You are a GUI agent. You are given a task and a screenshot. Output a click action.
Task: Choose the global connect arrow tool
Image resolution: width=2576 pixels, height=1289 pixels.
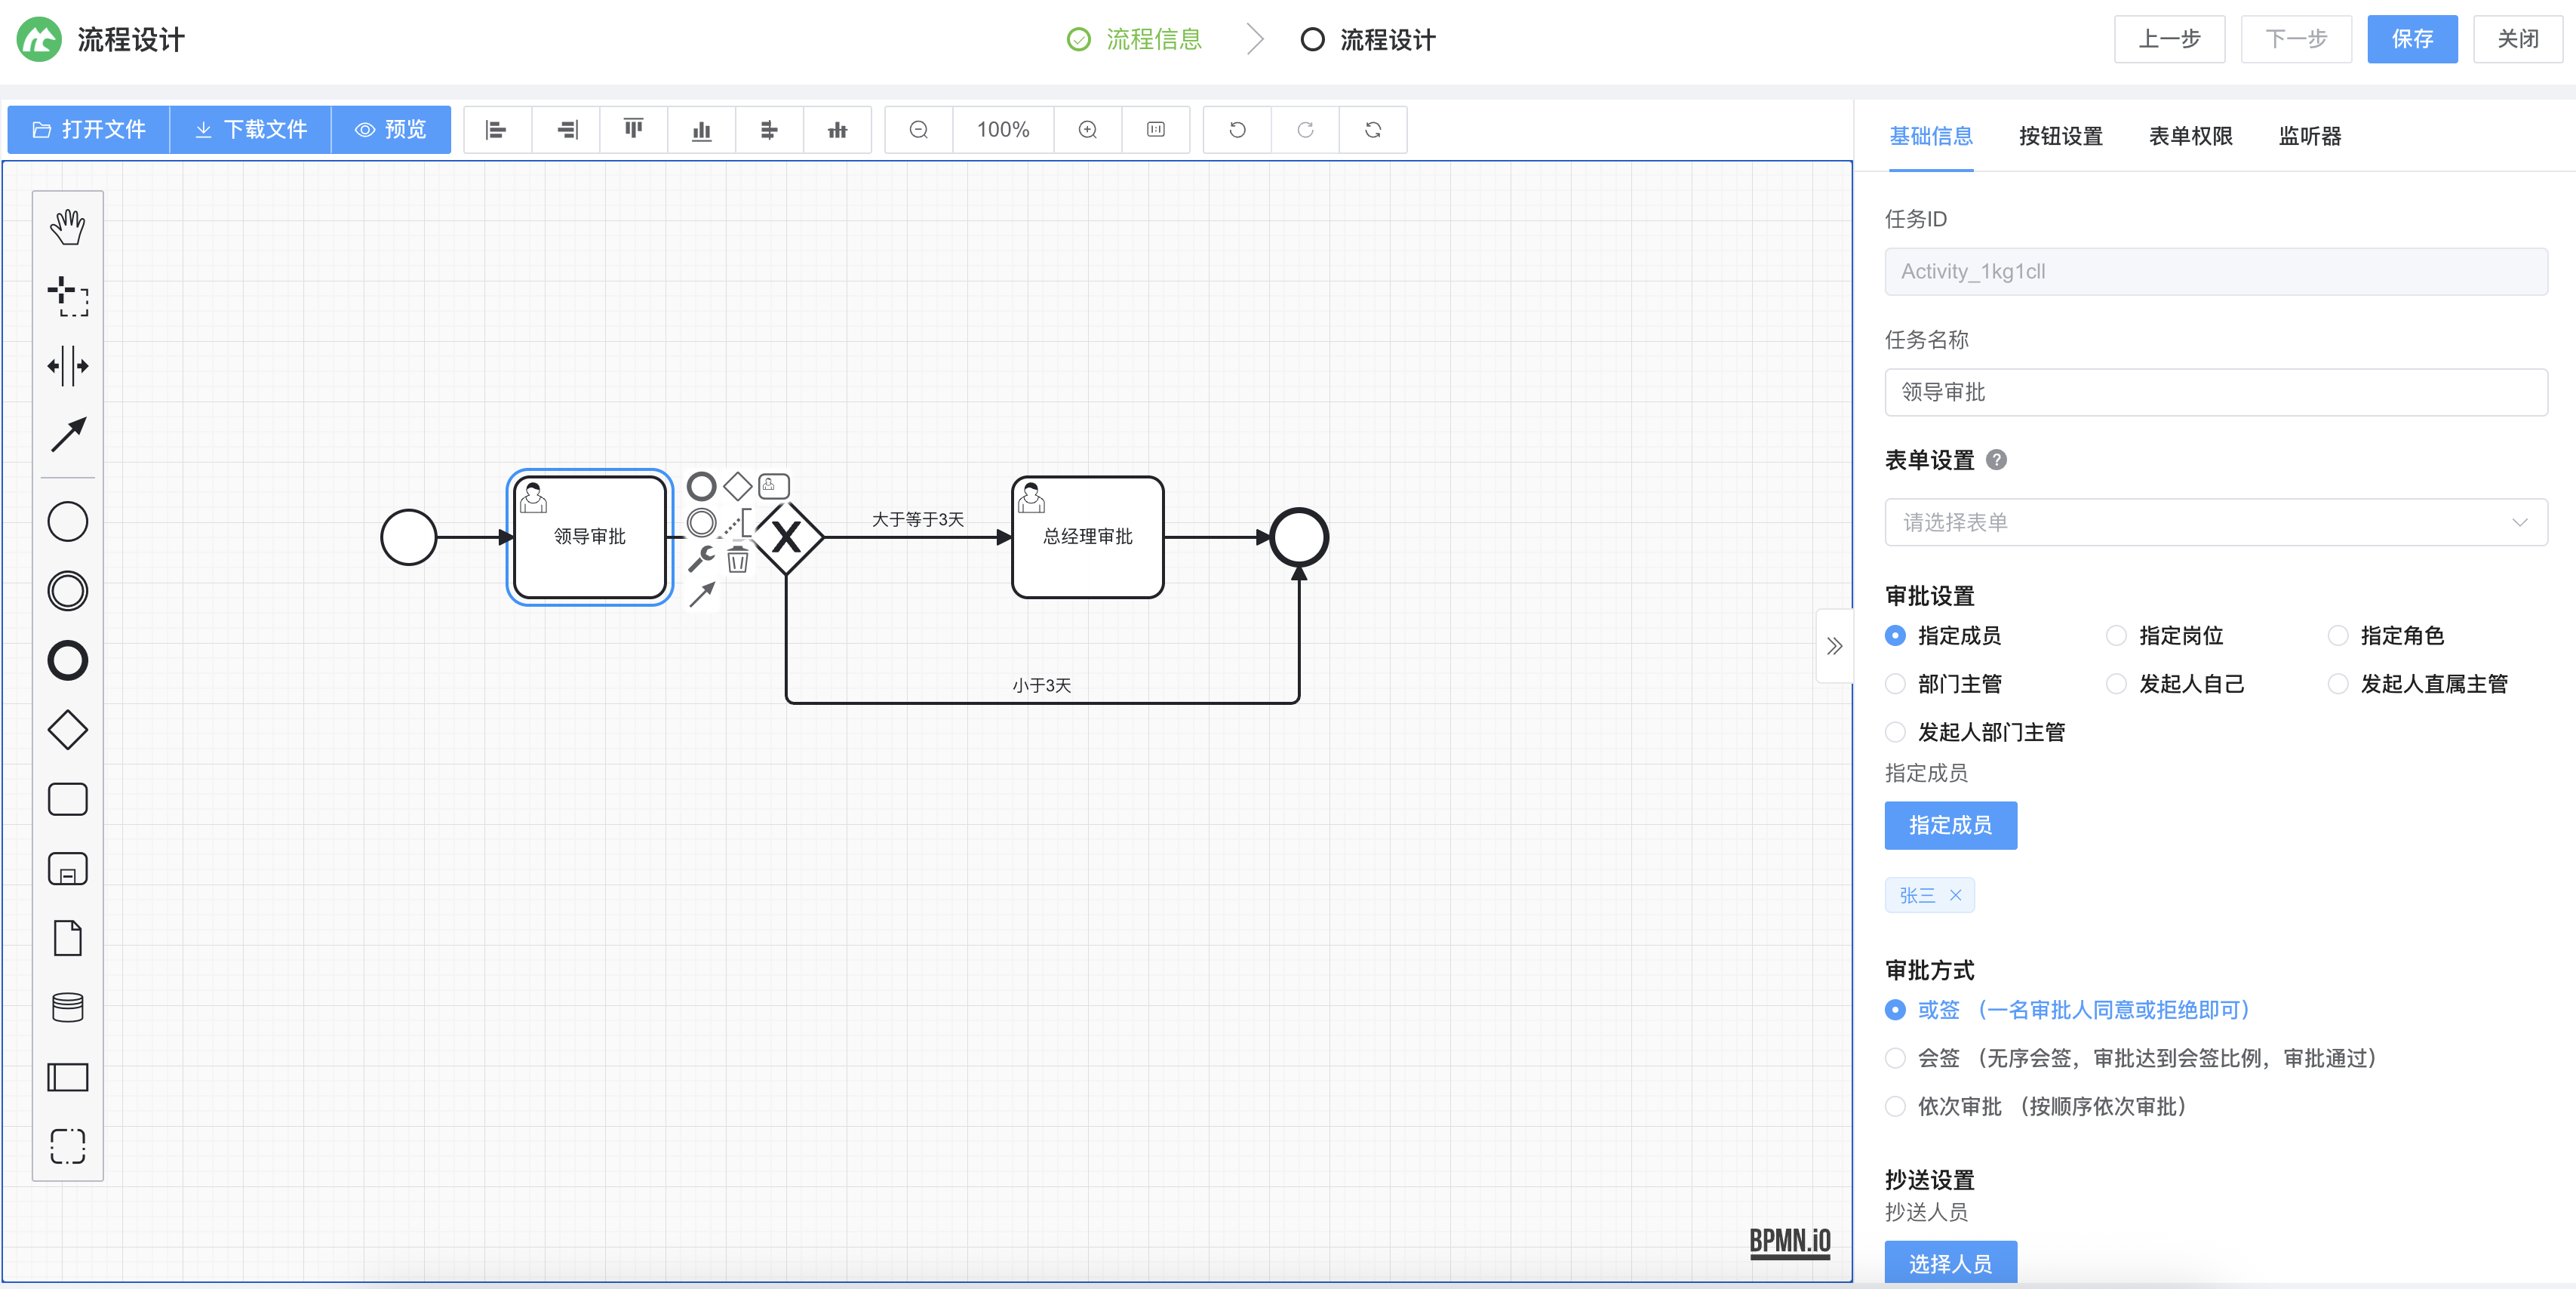[67, 435]
